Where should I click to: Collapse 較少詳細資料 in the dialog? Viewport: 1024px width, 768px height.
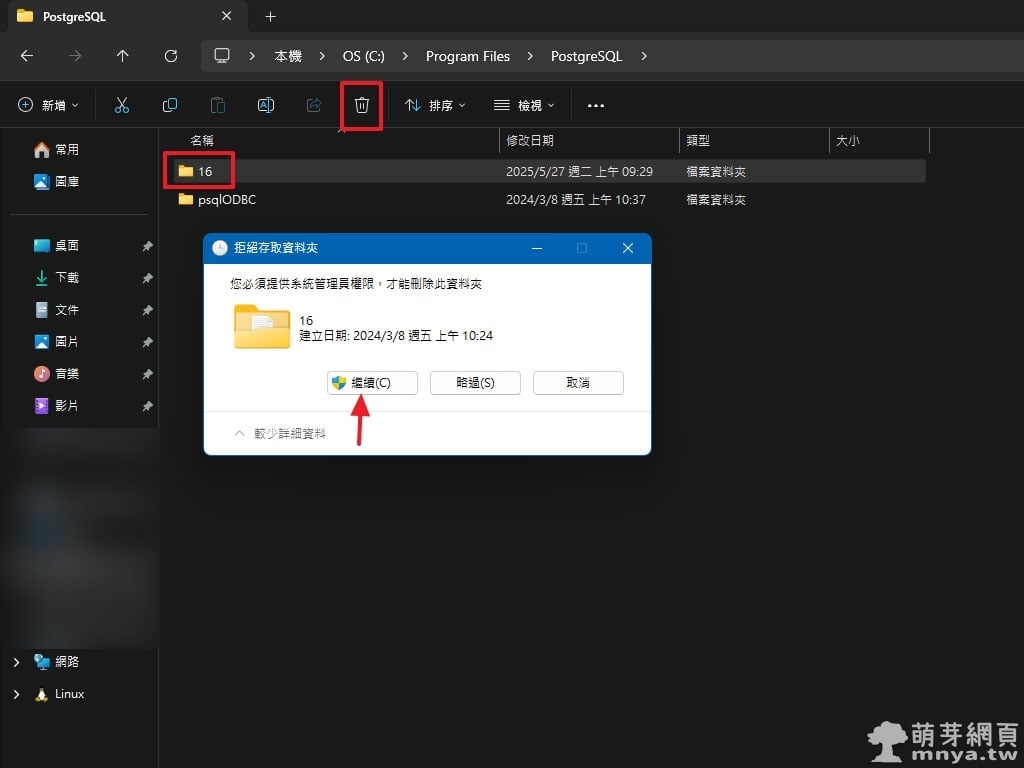[x=280, y=434]
